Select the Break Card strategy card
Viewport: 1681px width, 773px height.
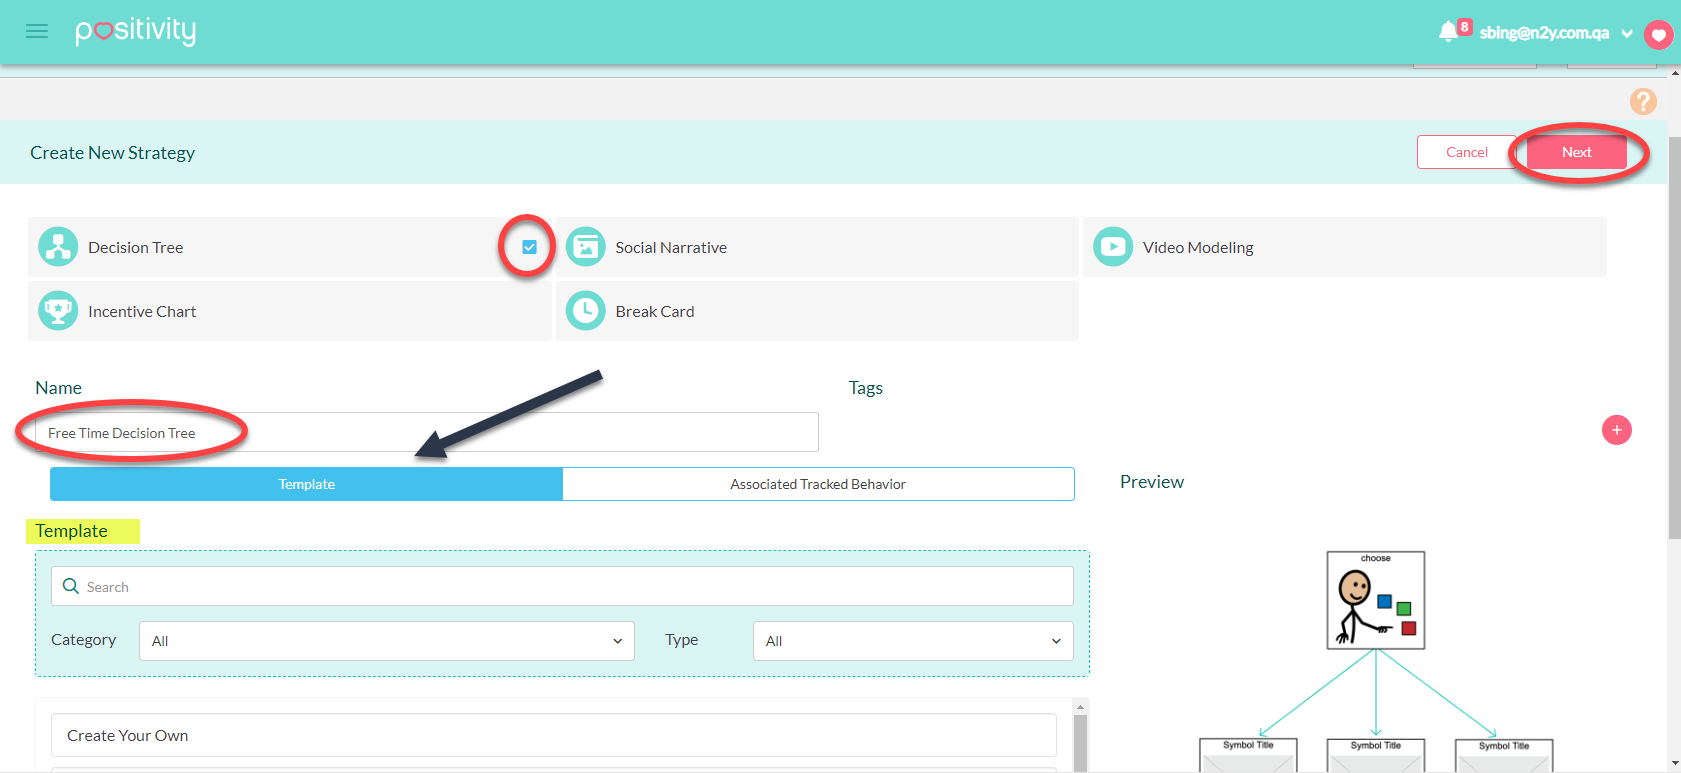[x=817, y=311]
